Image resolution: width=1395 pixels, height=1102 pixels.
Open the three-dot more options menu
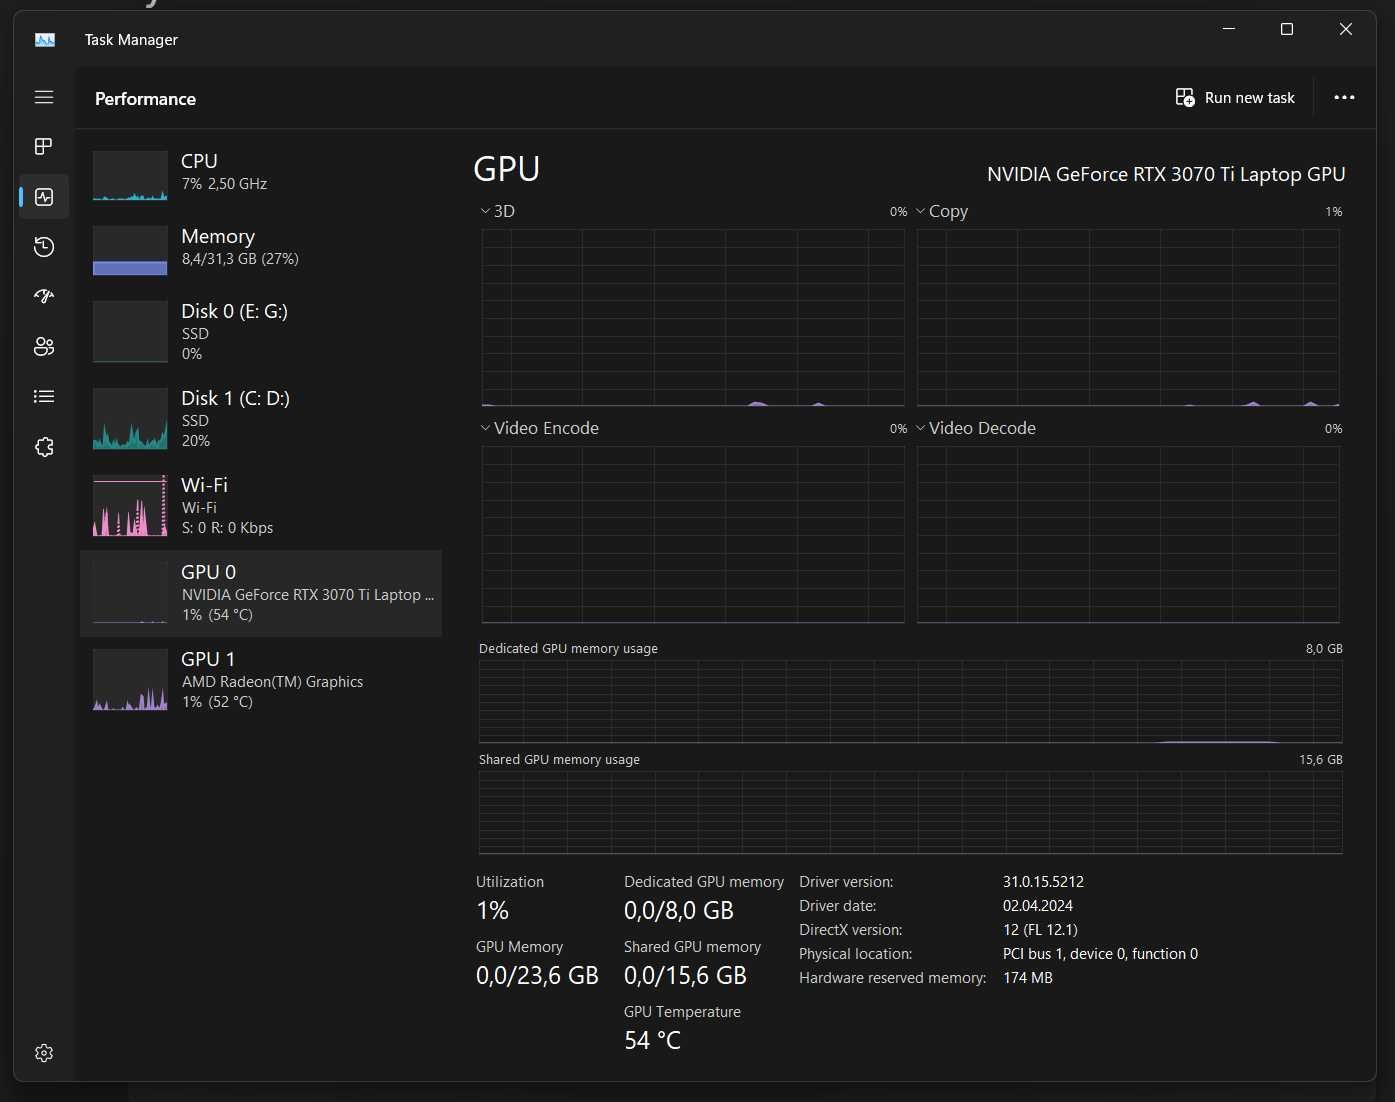[x=1344, y=97]
